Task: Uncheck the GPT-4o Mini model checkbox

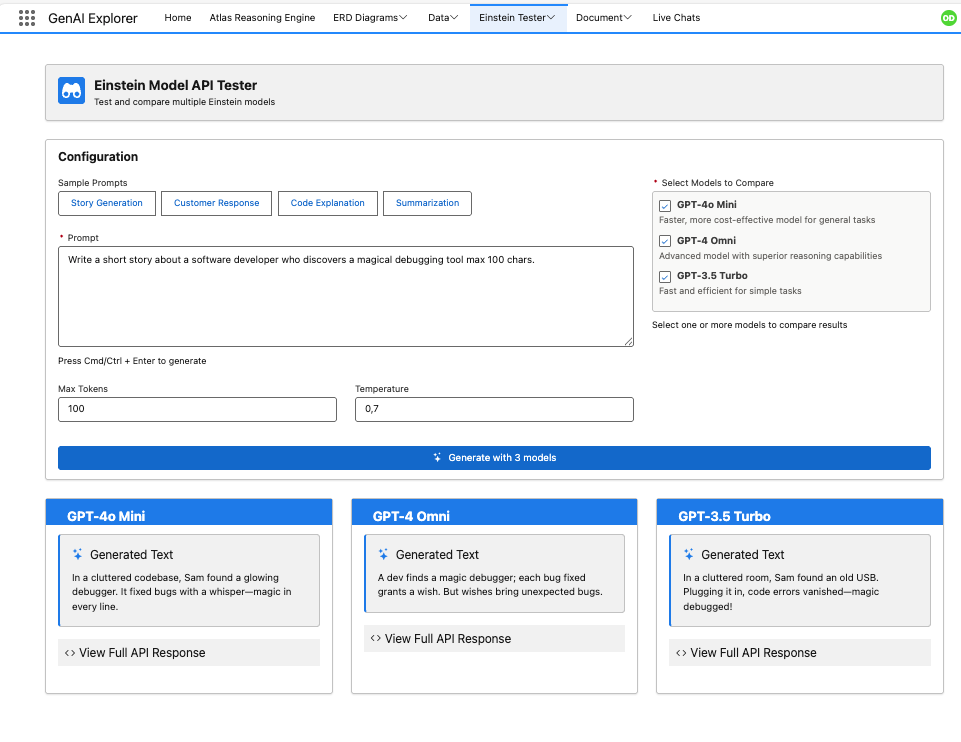Action: click(x=665, y=206)
